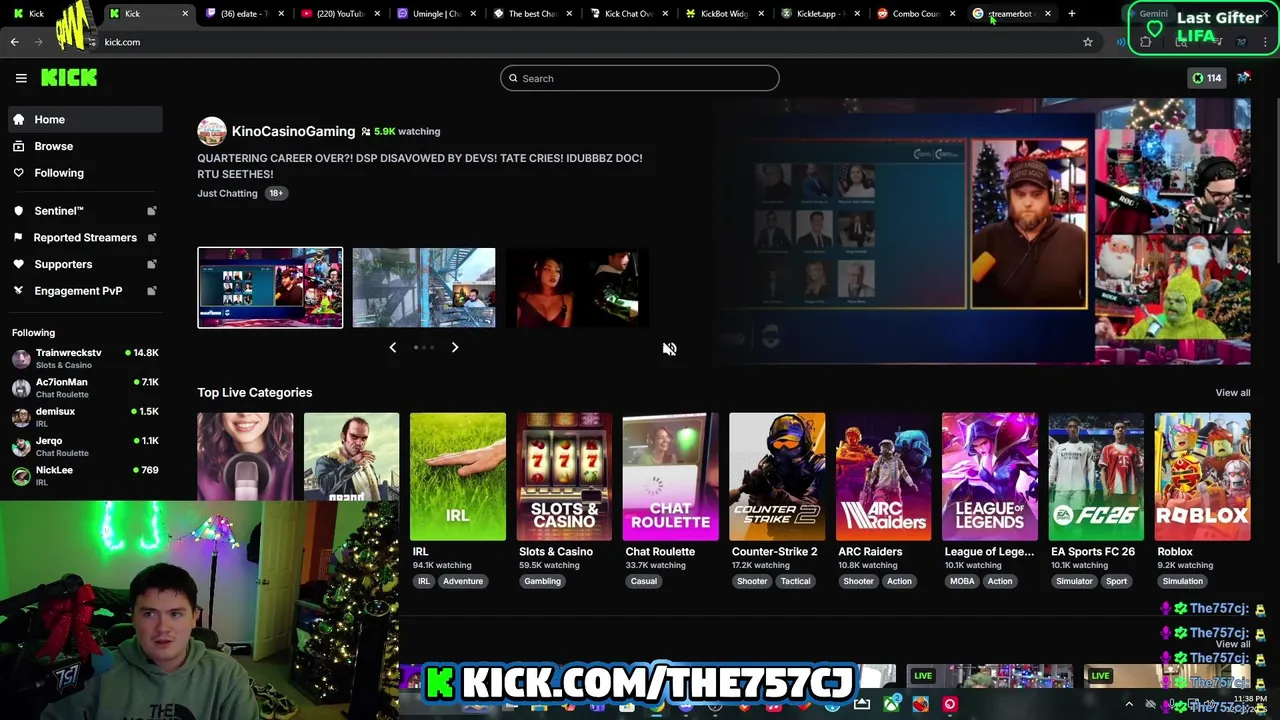Viewport: 1280px width, 720px height.
Task: Open Trainwreckstv followed channel
Action: click(x=86, y=358)
